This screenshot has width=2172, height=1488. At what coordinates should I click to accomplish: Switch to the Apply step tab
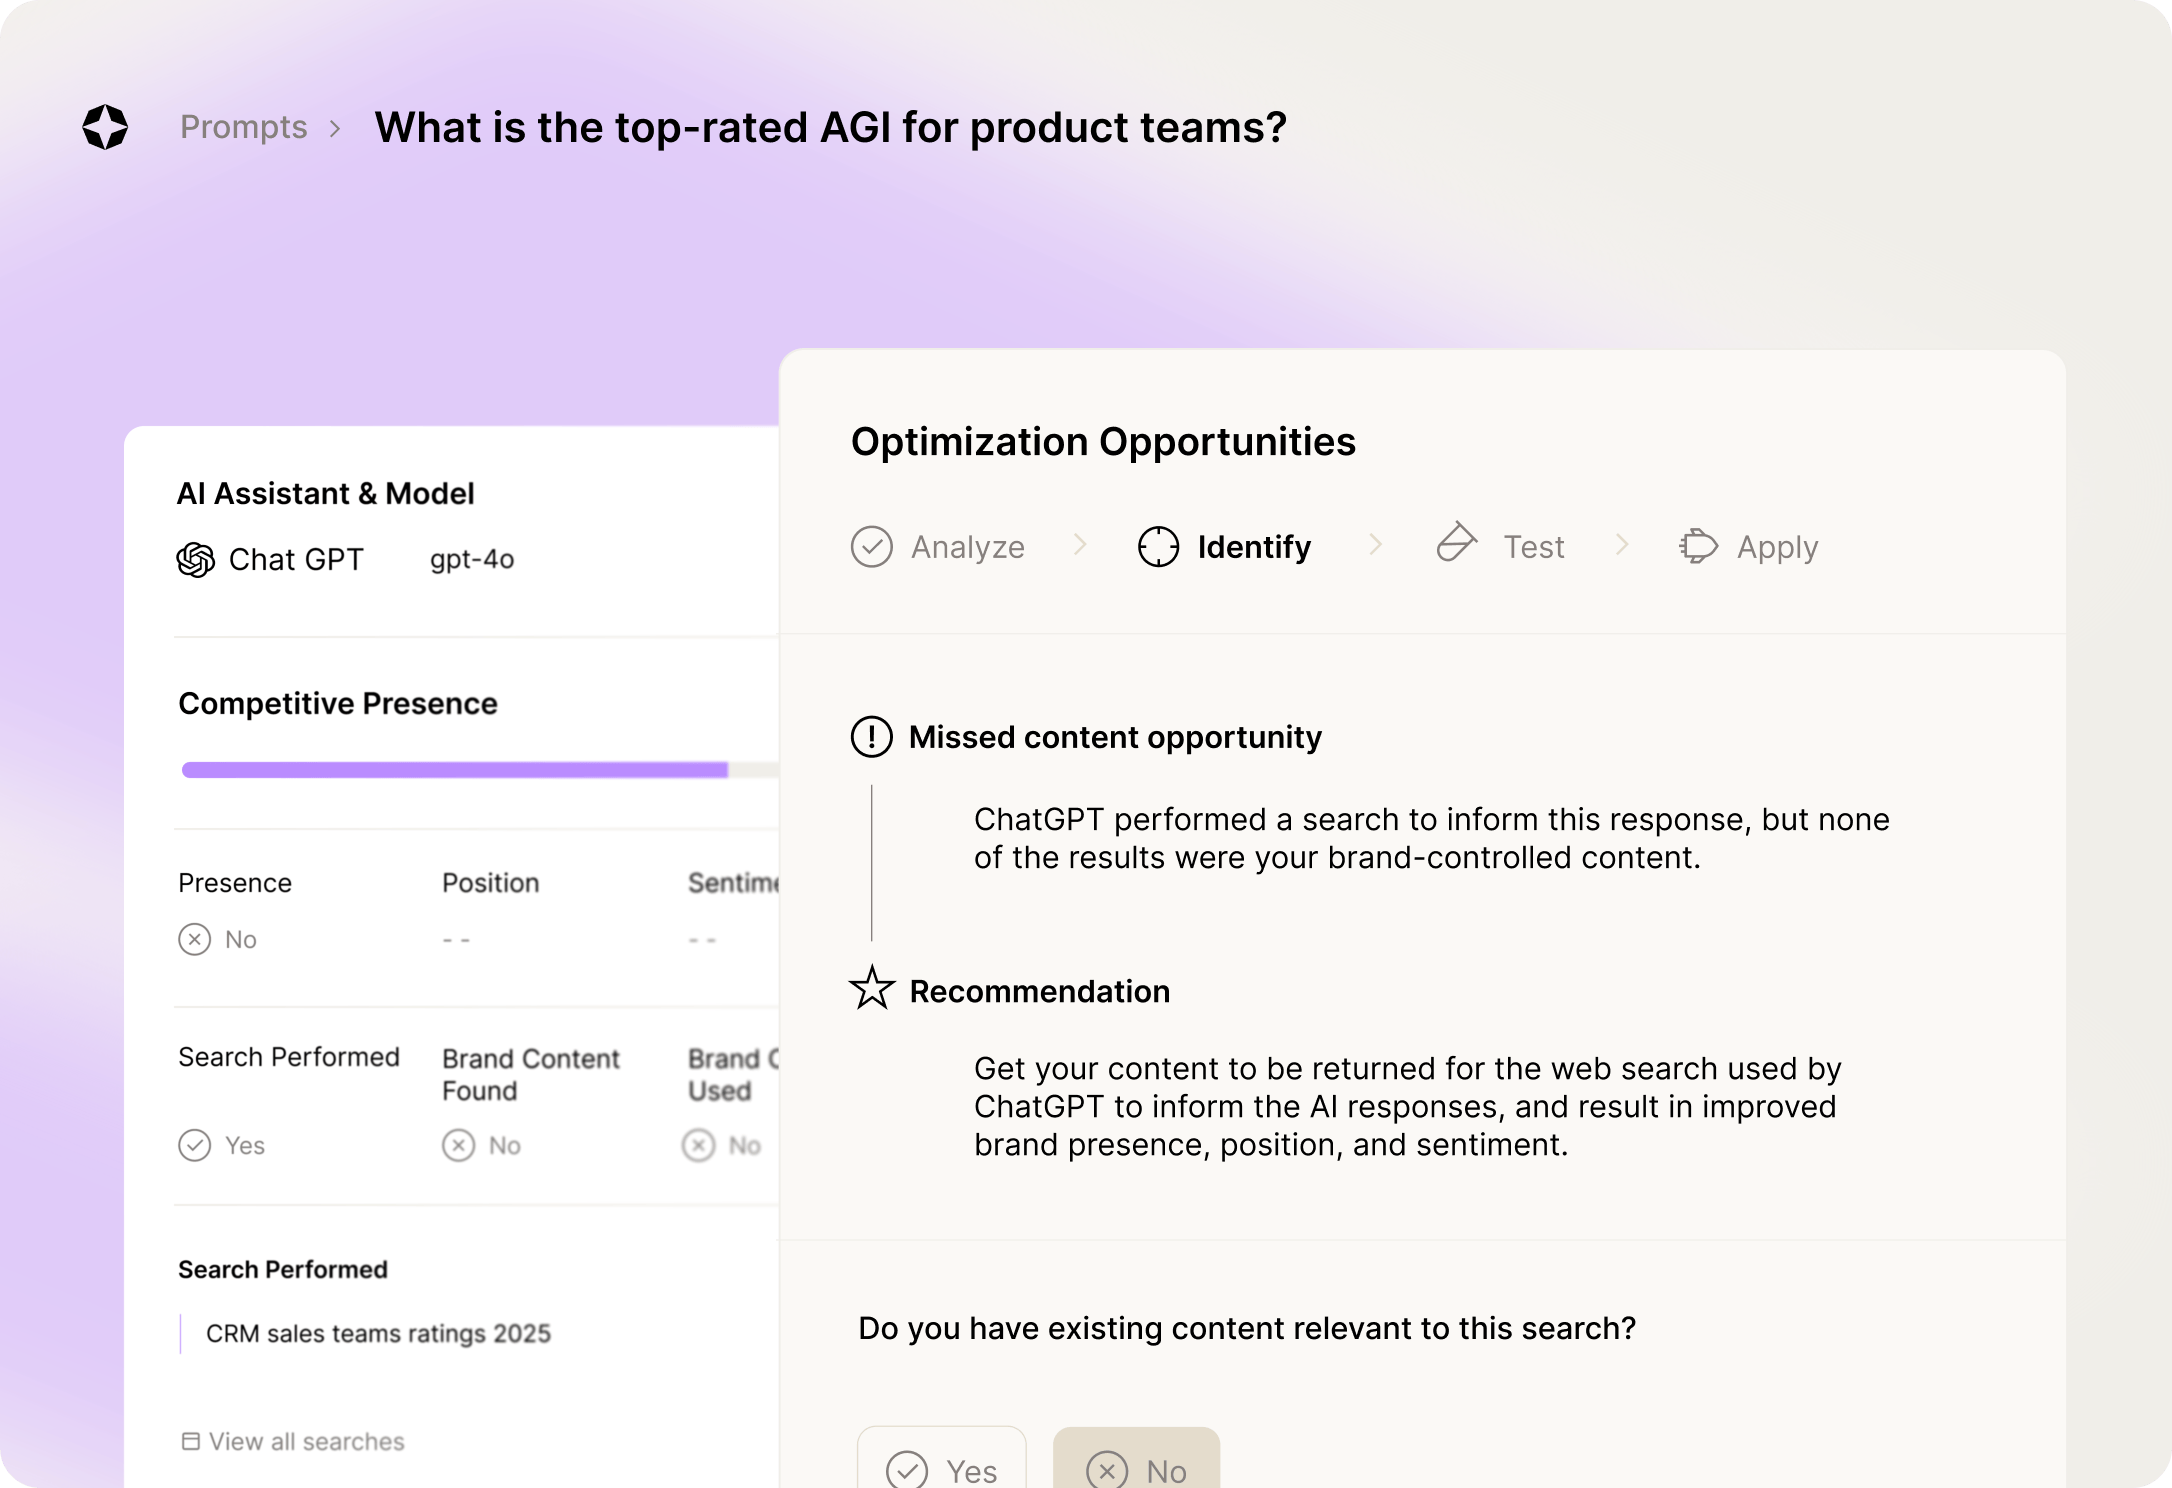pyautogui.click(x=1777, y=547)
